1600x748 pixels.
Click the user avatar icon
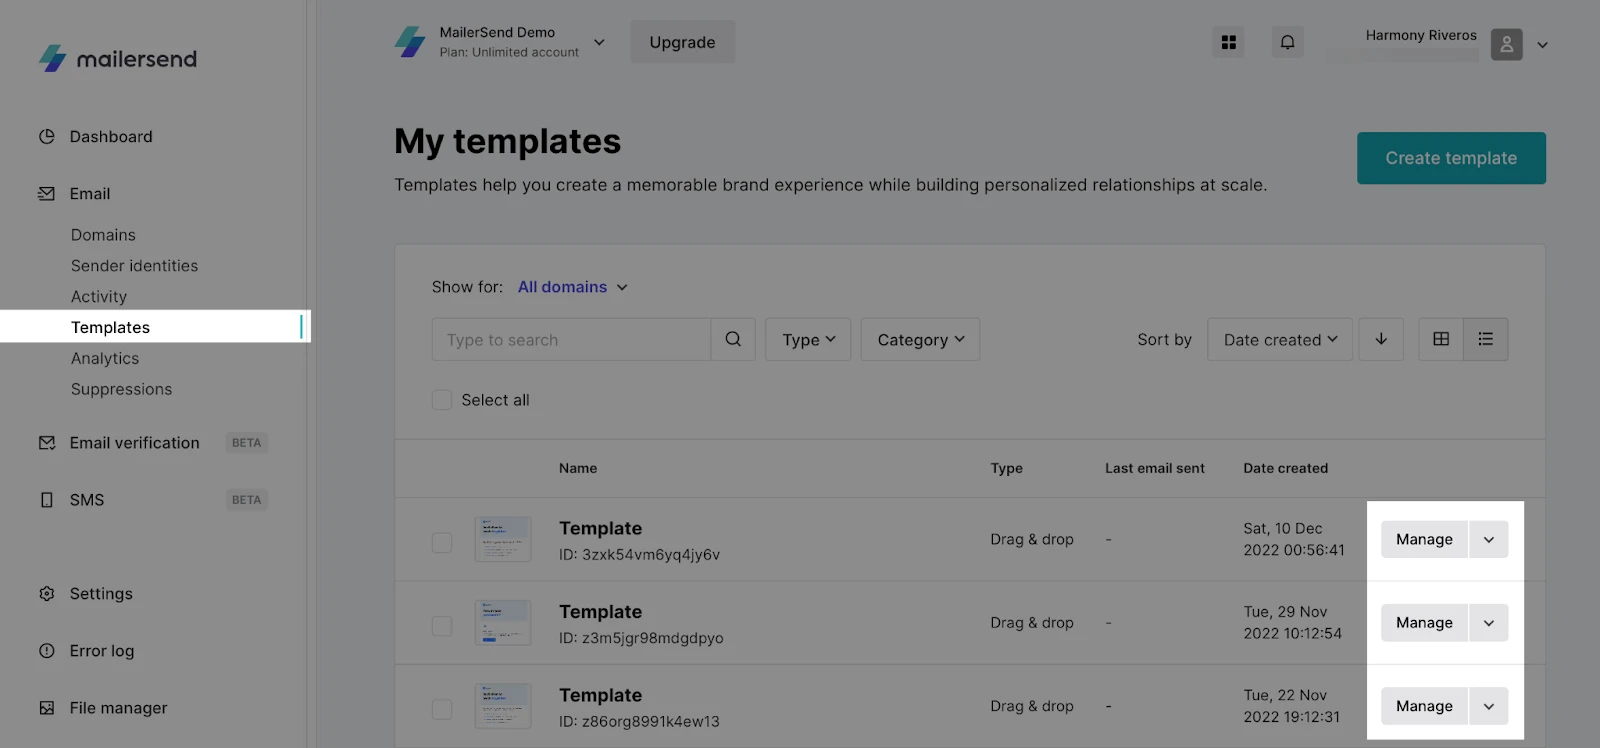pyautogui.click(x=1506, y=44)
